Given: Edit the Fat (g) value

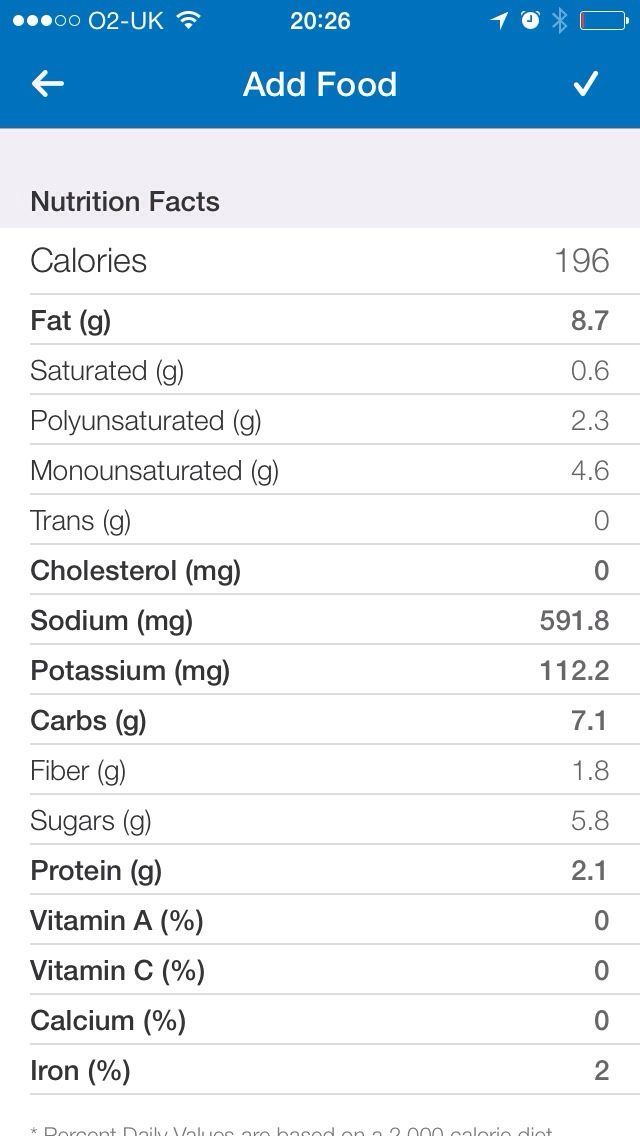Looking at the screenshot, I should coord(589,321).
